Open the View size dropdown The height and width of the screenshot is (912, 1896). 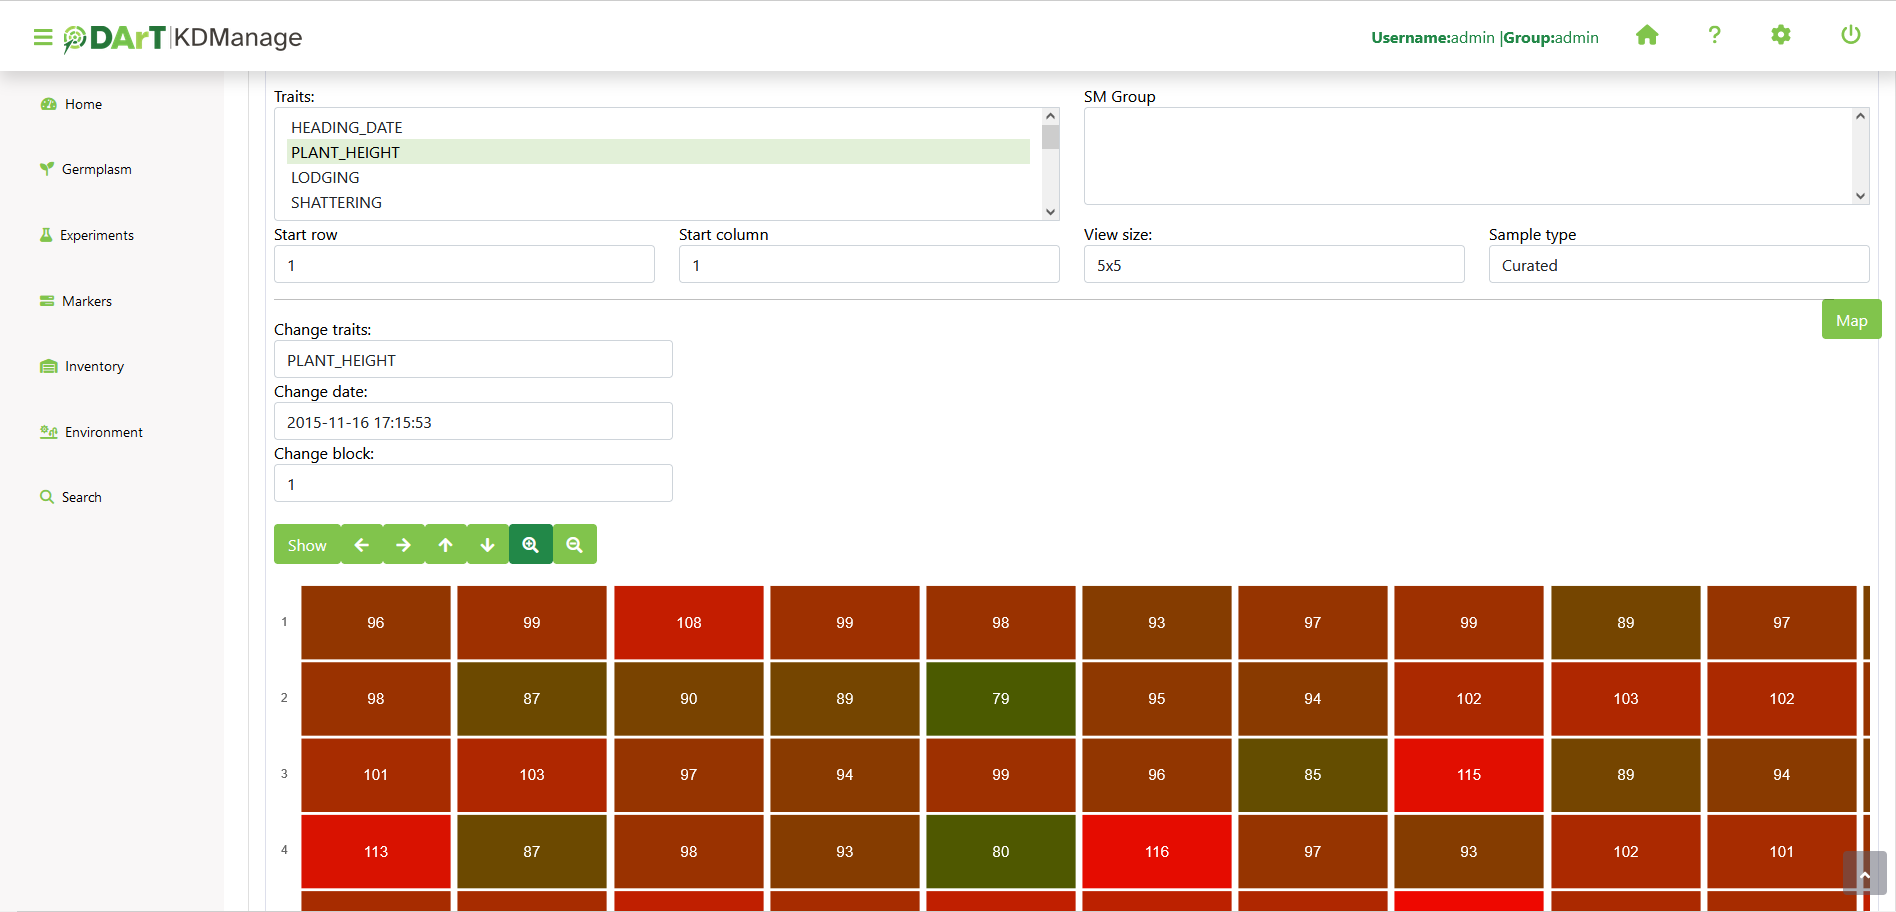coord(1273,265)
